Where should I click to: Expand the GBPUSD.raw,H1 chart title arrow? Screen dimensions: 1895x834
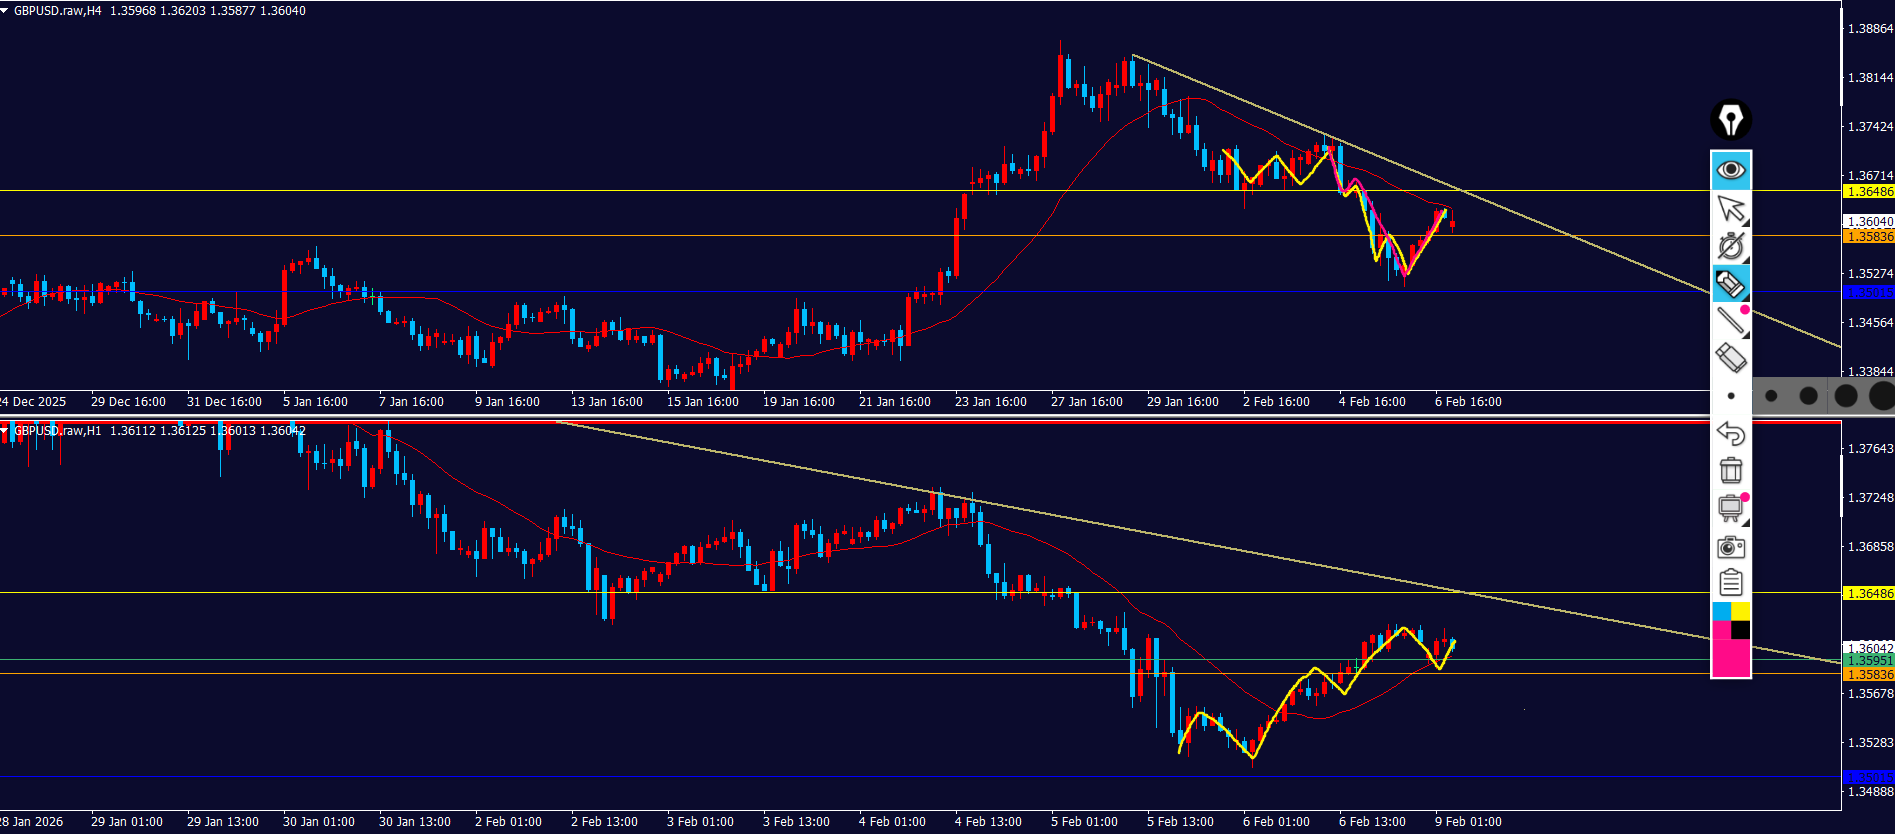pyautogui.click(x=6, y=431)
